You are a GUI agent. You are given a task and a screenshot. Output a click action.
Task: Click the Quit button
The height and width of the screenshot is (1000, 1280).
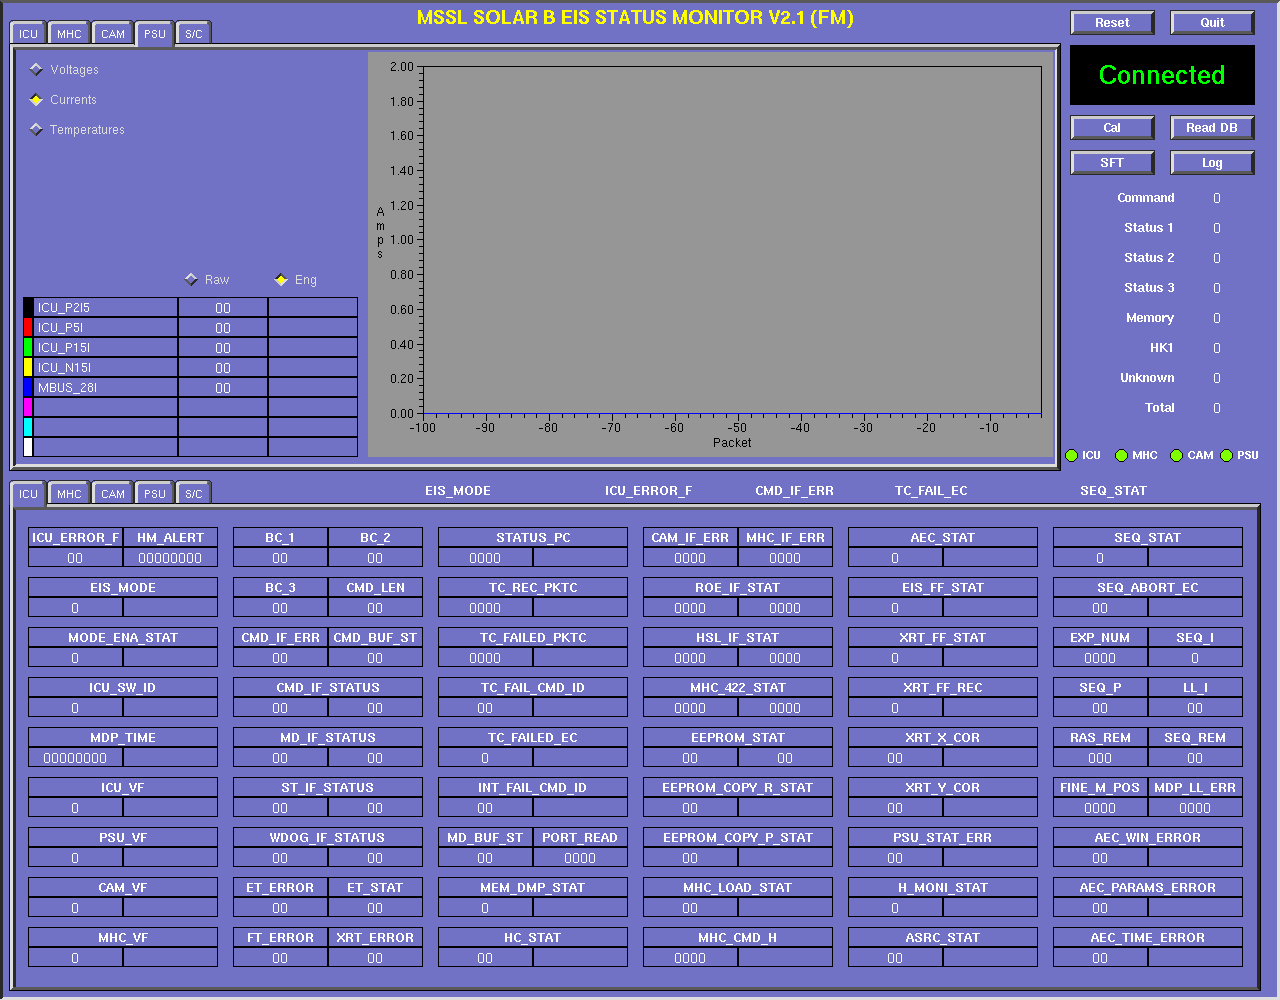pyautogui.click(x=1212, y=23)
